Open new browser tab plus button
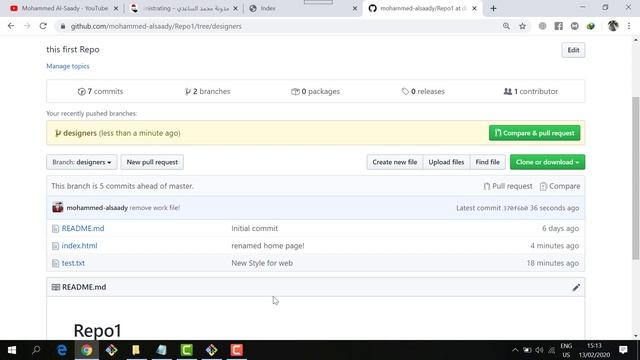 (x=493, y=8)
